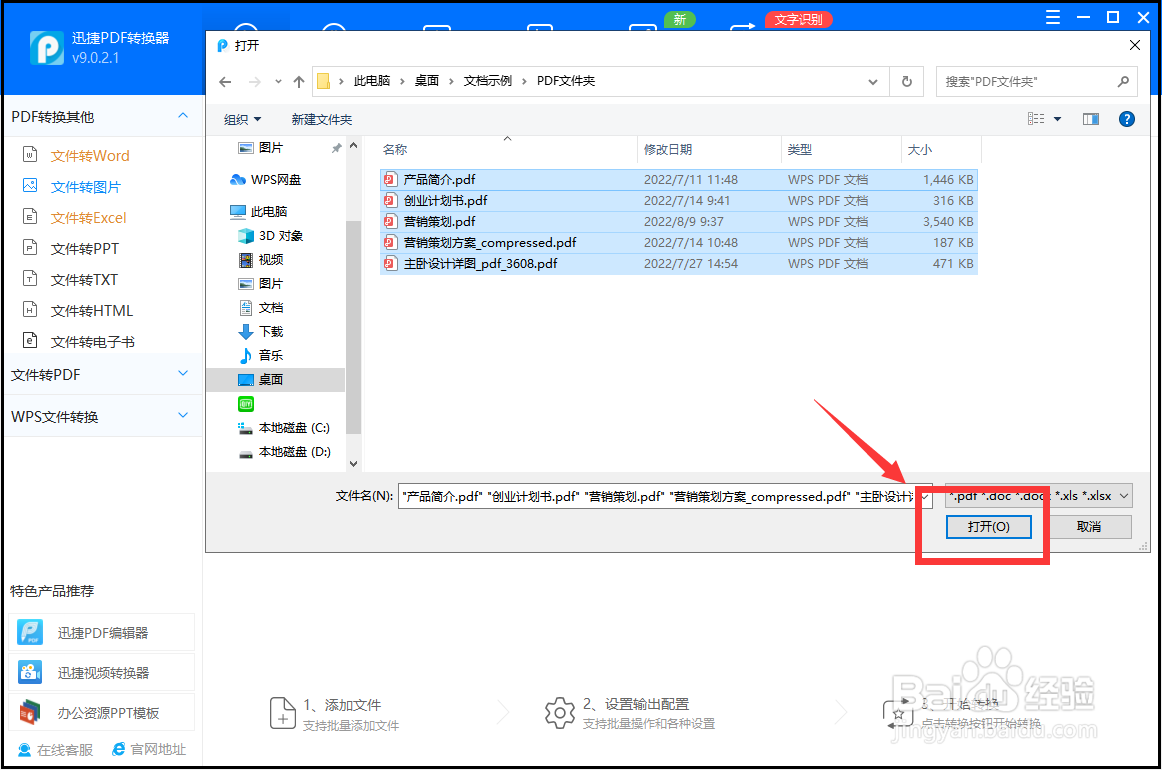Click the 桌面 breadcrumb in the address bar
1162x770 pixels.
pyautogui.click(x=426, y=81)
